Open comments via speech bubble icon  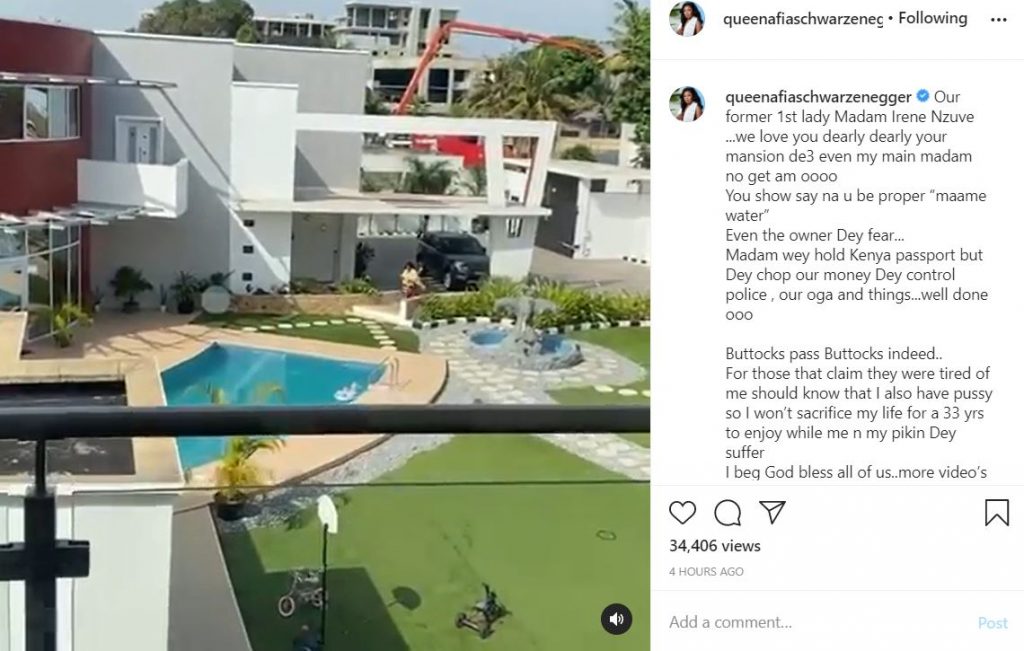pyautogui.click(x=728, y=513)
